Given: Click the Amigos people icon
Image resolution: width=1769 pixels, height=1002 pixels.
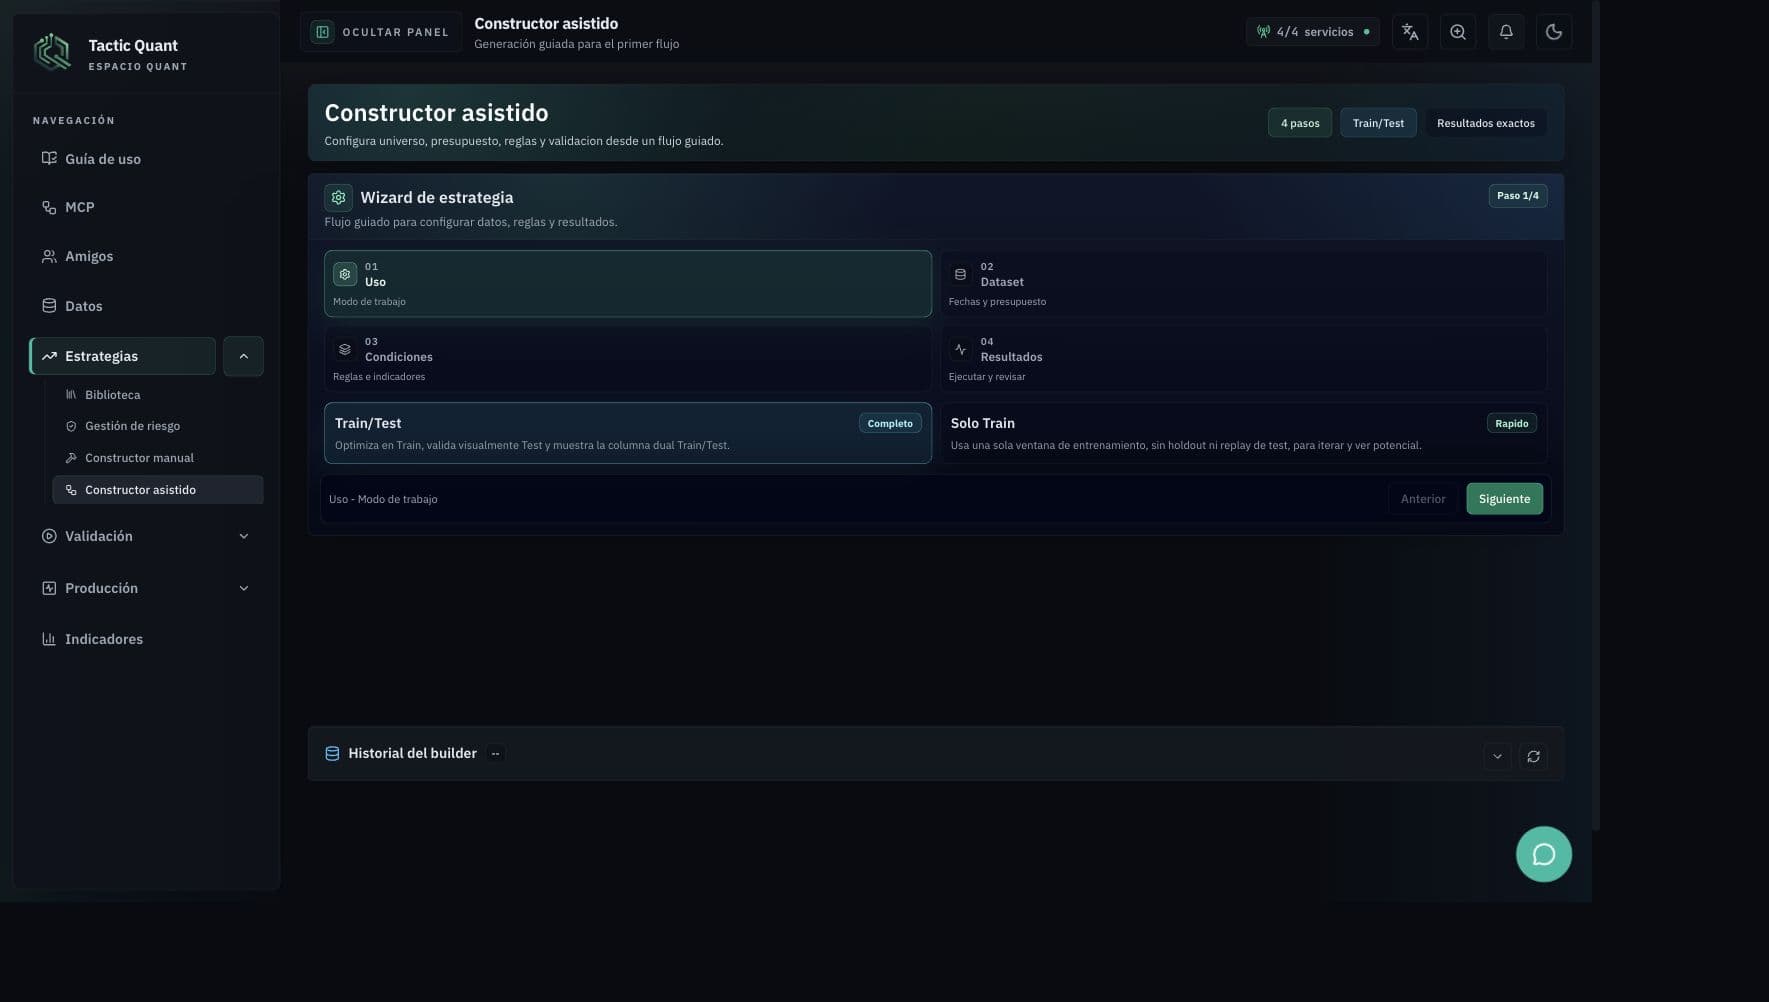Looking at the screenshot, I should point(49,256).
